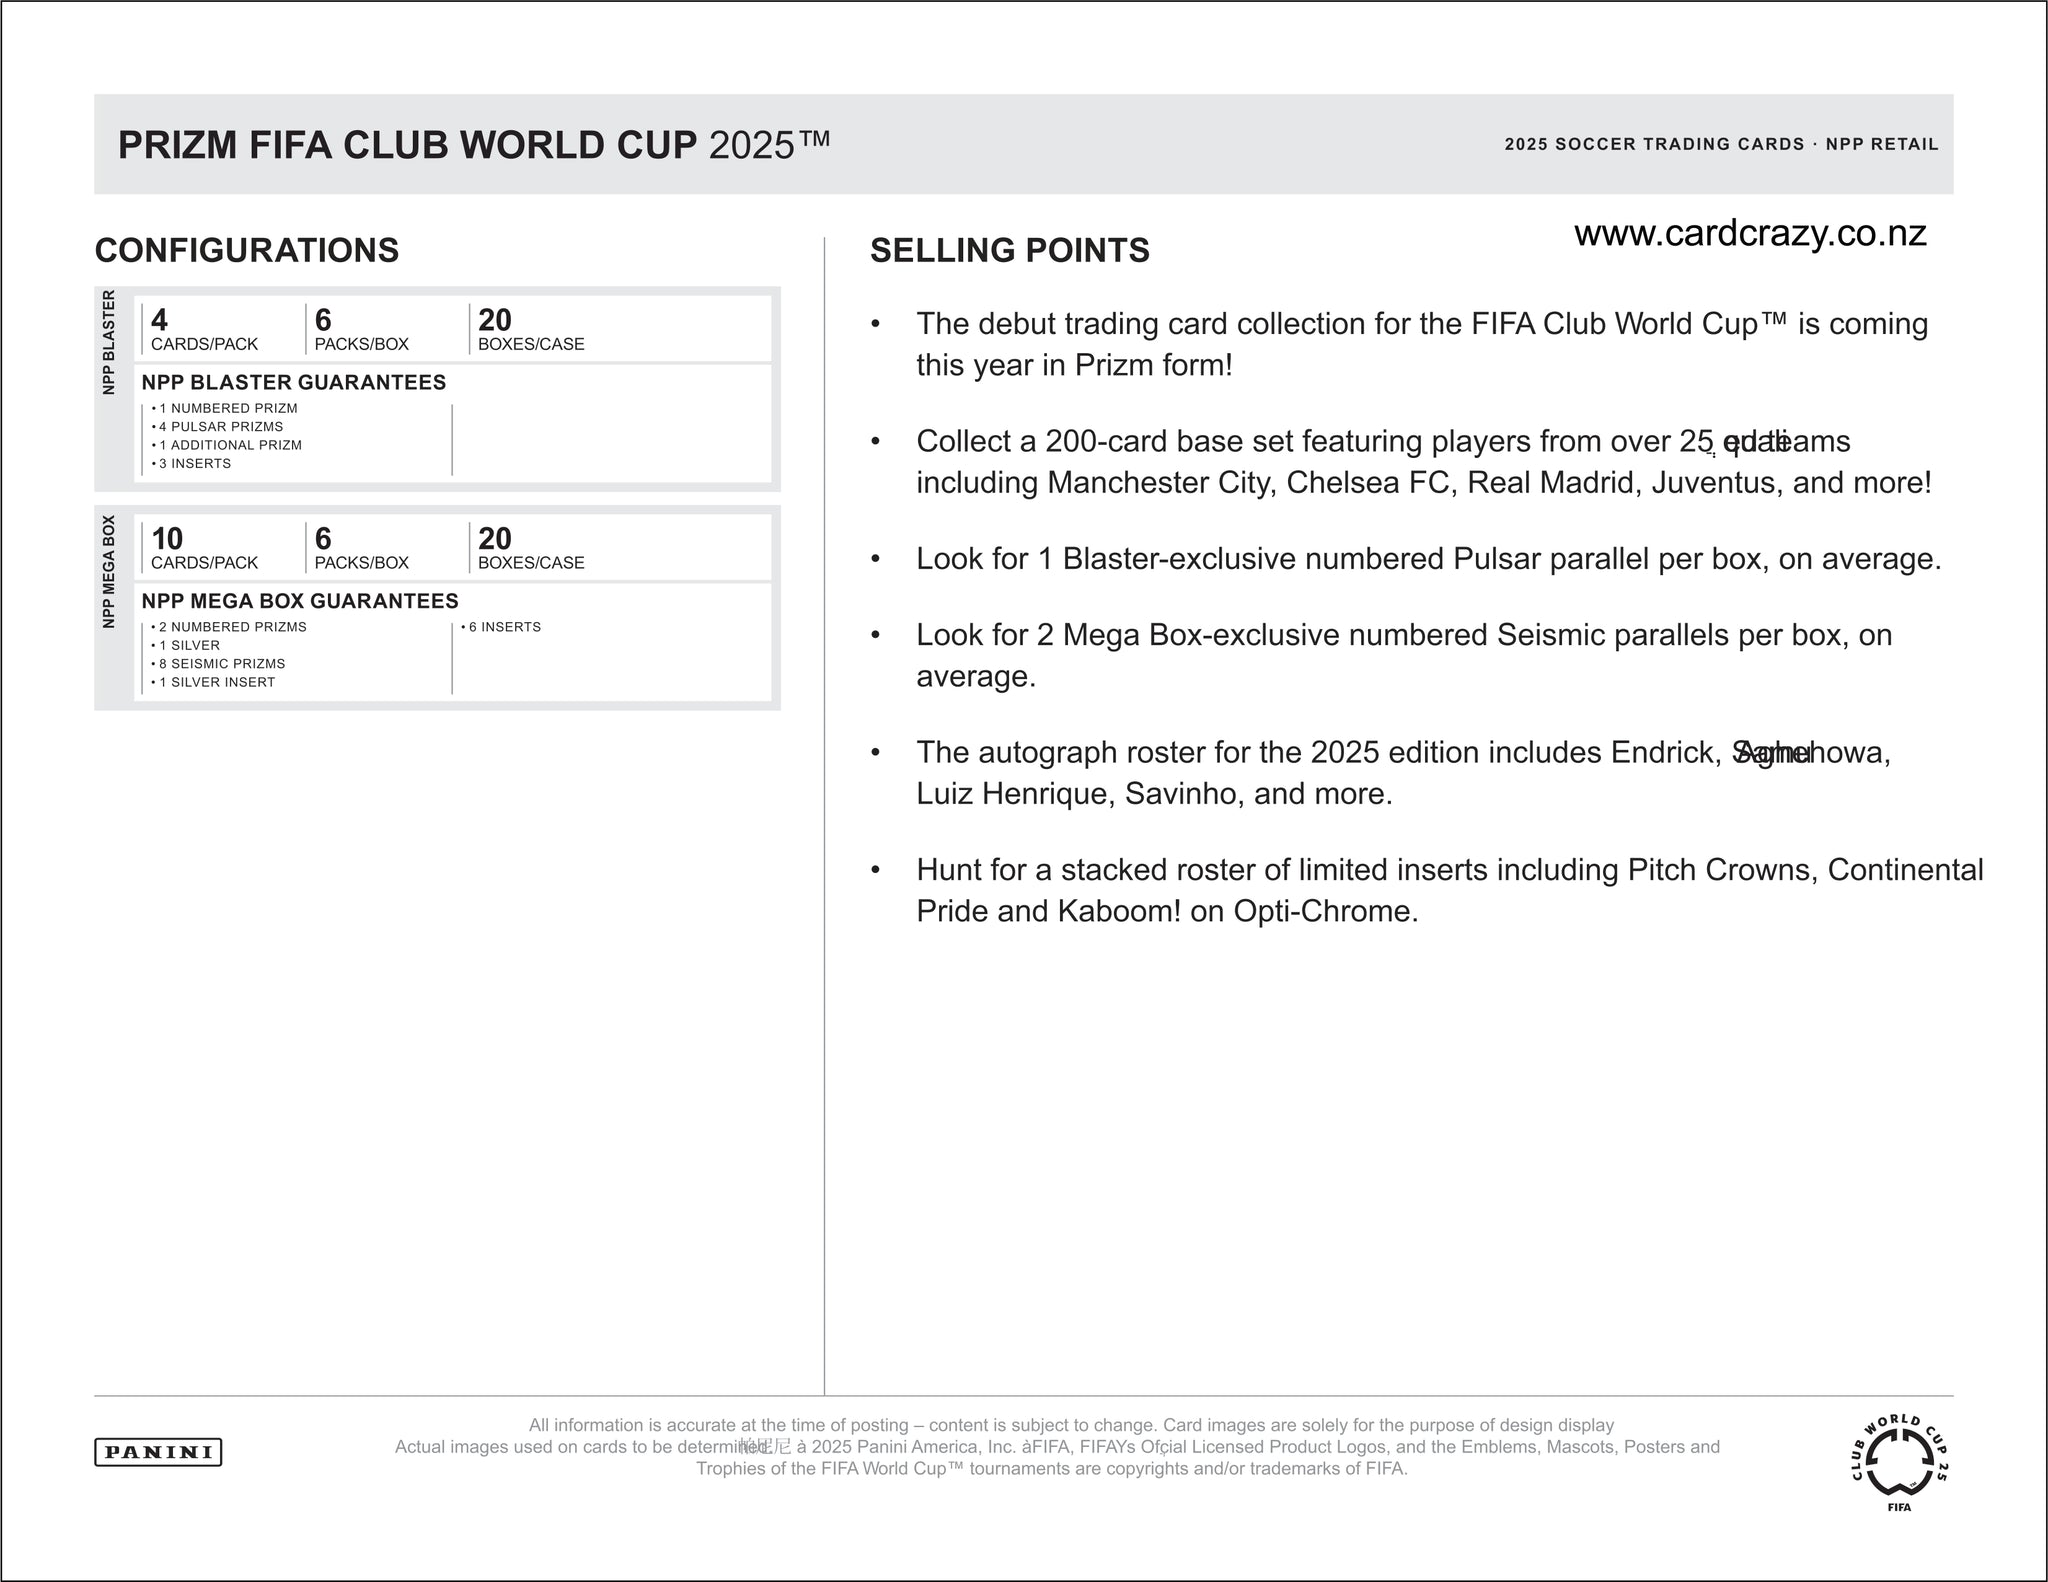Click the FIFA Club World Cup 25 emblem
This screenshot has height=1582, width=2048.
pos(1899,1463)
